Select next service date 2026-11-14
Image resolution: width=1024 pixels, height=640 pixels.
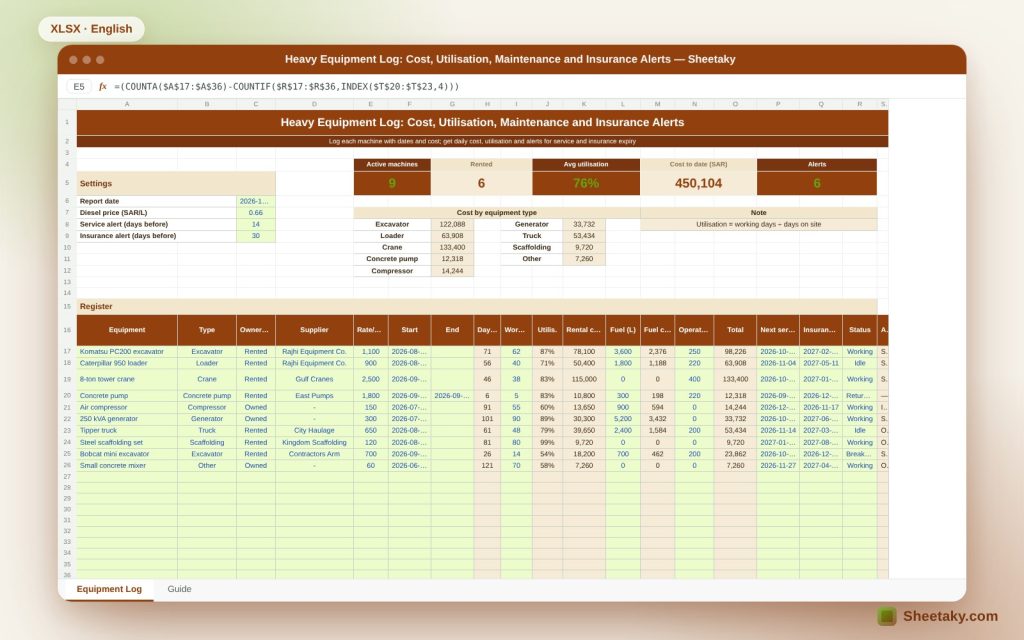[778, 430]
